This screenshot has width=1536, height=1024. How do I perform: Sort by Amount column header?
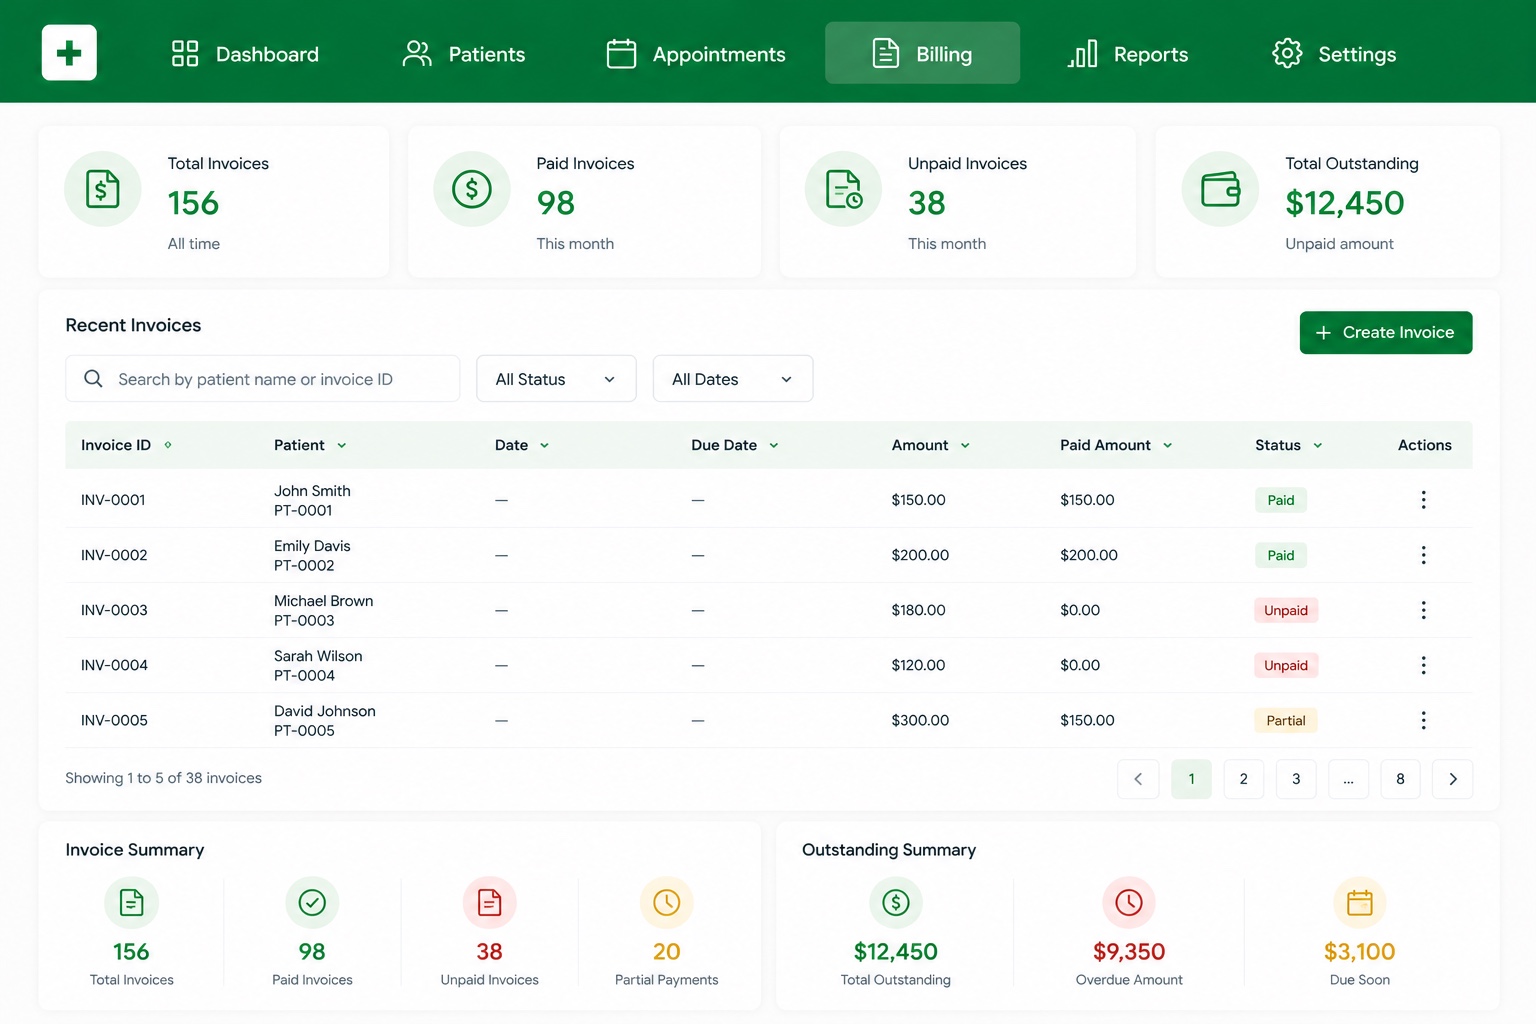tap(931, 445)
